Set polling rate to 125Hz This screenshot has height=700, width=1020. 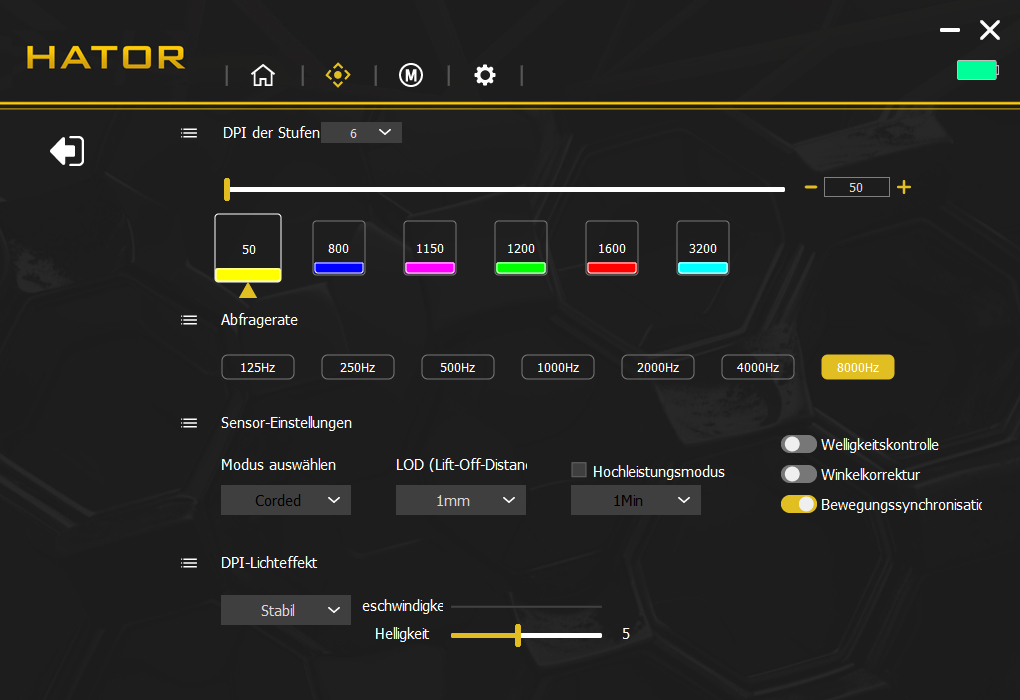coord(258,367)
